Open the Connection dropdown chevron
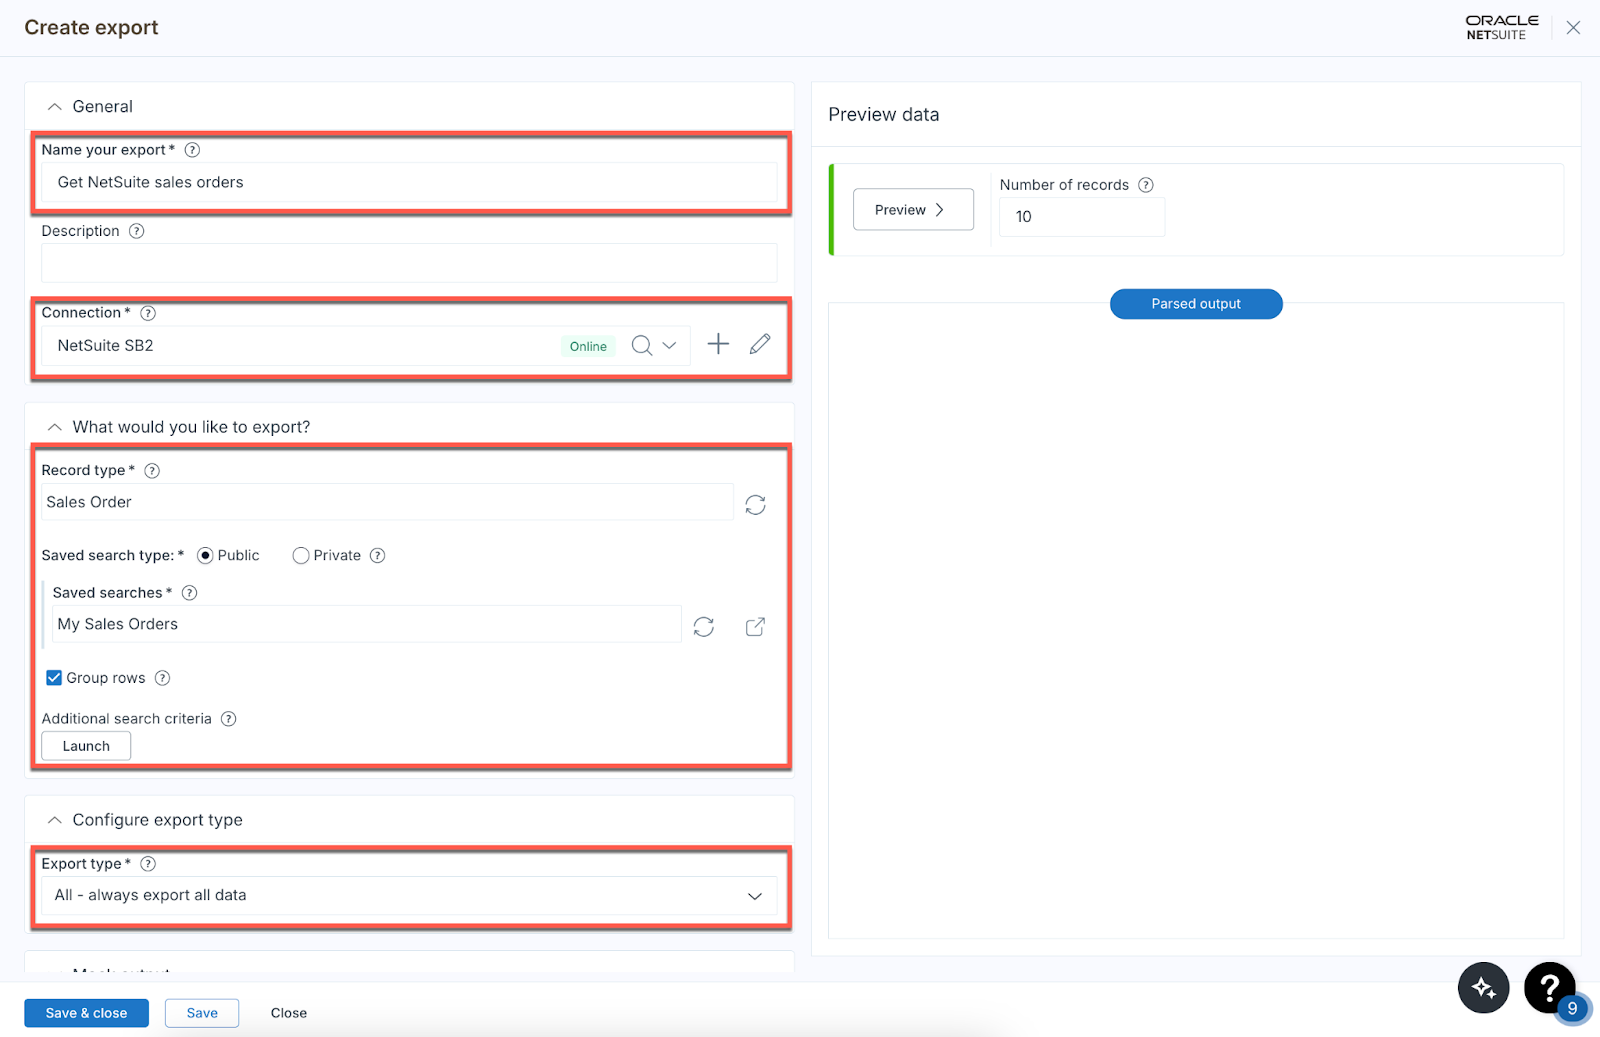 pos(670,345)
